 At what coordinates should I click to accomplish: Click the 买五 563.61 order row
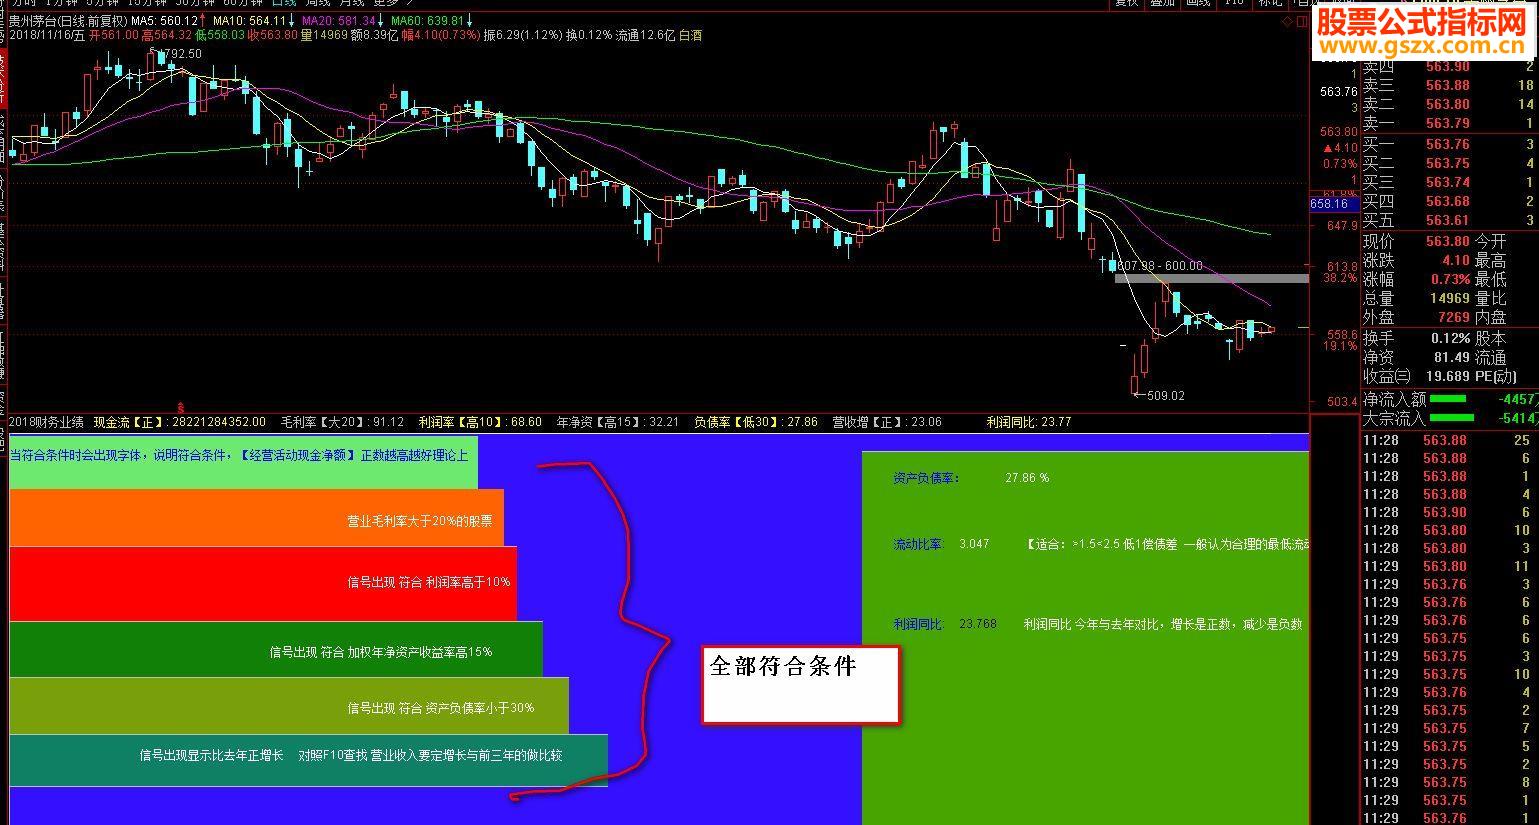click(1448, 220)
